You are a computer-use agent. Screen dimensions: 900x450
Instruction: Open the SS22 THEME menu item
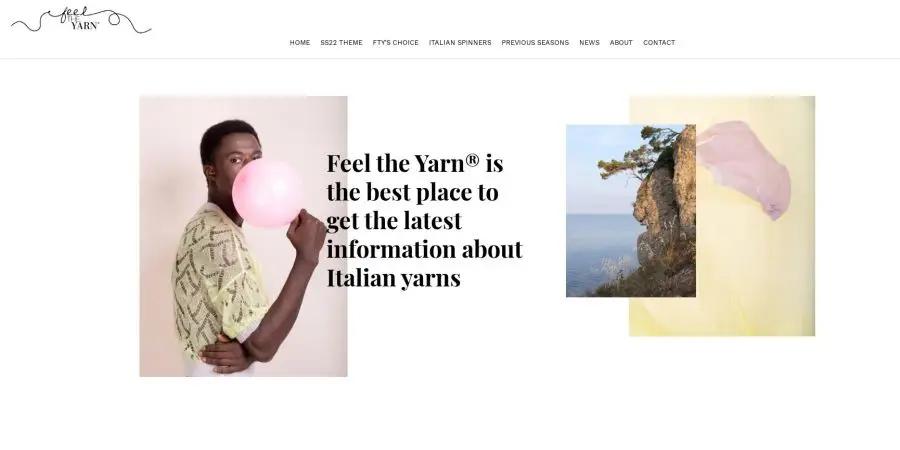pos(342,42)
